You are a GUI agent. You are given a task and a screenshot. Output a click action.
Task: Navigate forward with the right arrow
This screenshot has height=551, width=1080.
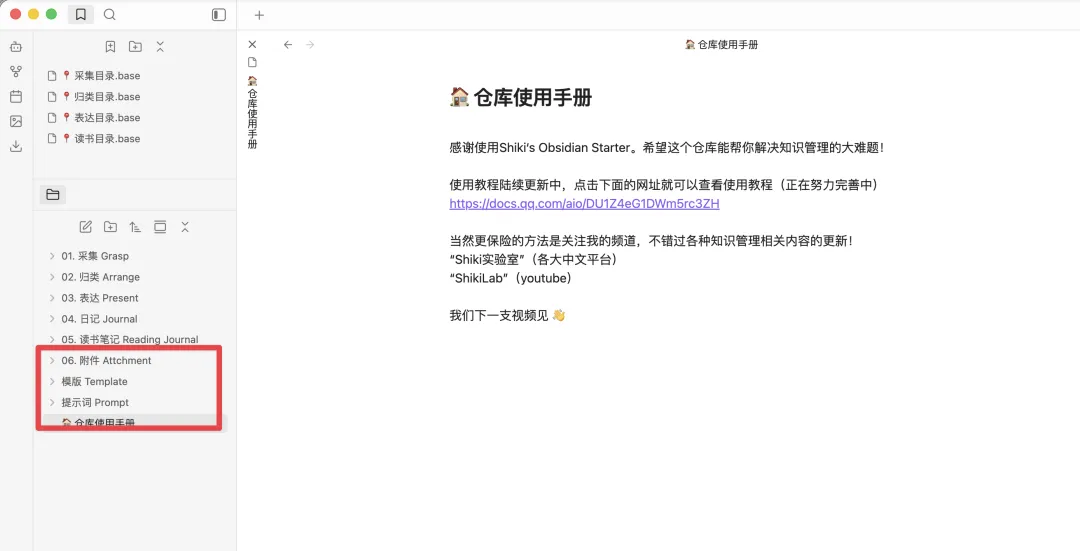tap(310, 45)
